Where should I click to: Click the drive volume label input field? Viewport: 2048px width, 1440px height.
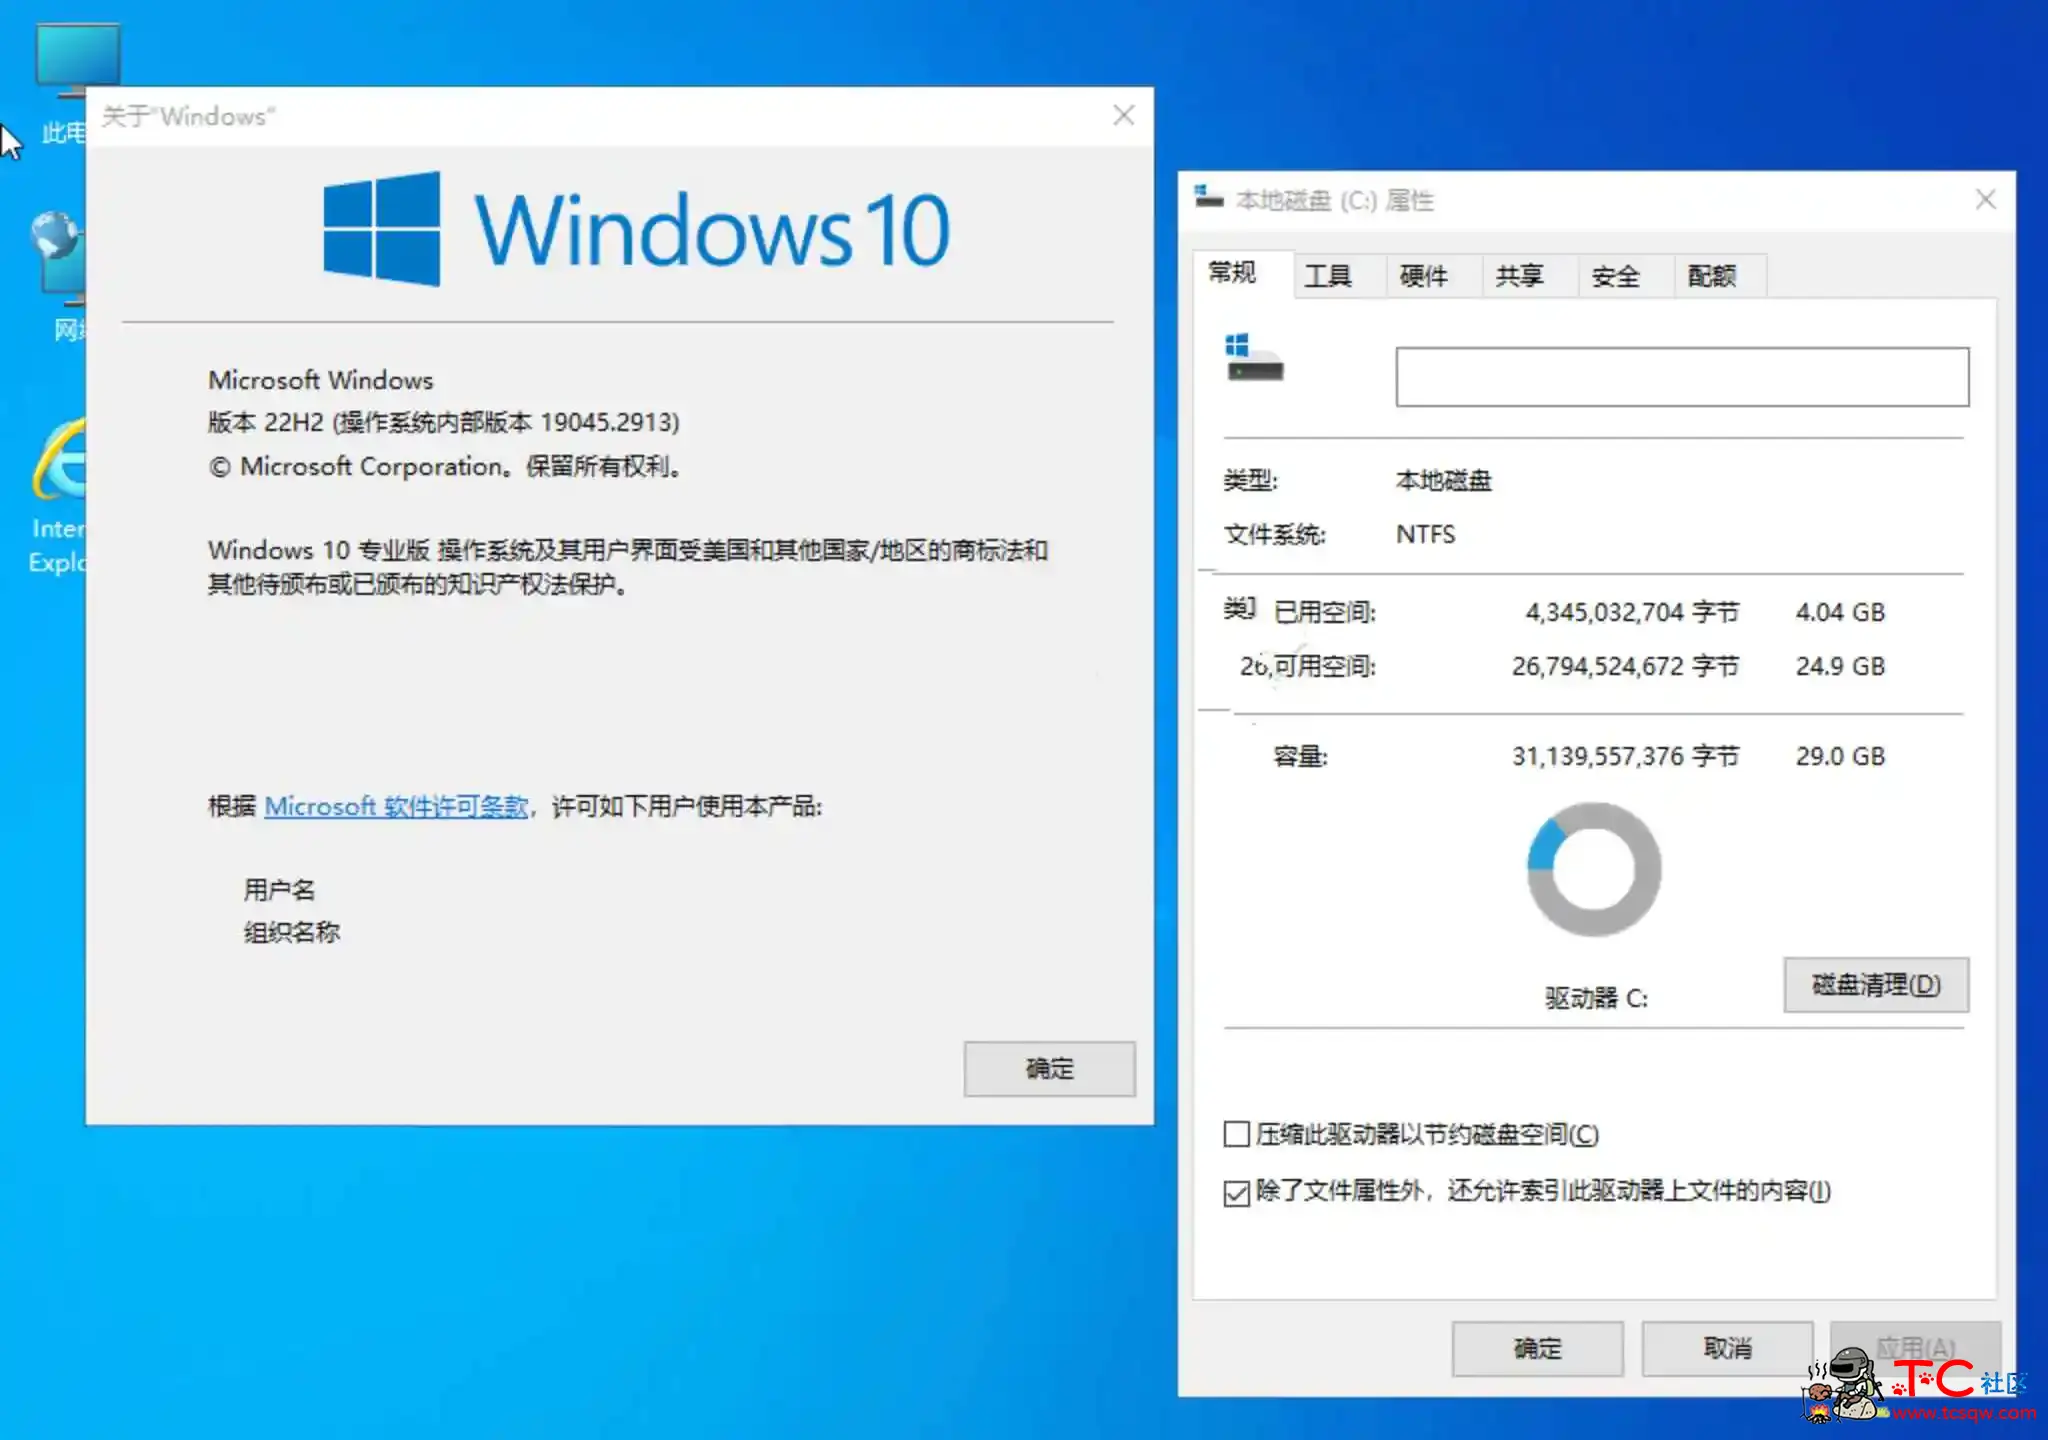point(1682,377)
